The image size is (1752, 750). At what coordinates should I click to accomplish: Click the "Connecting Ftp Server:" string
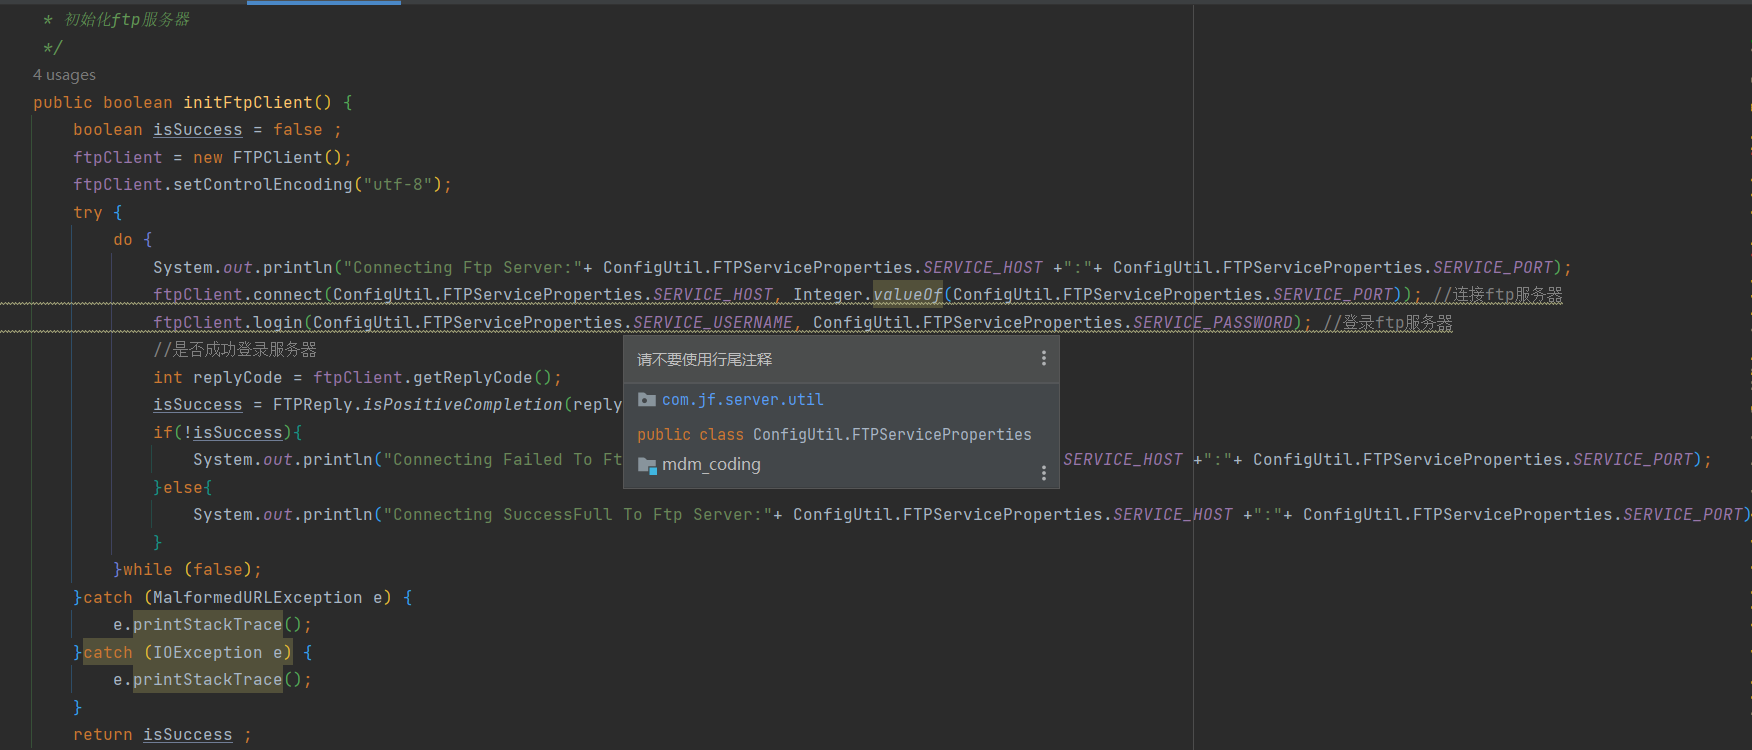[x=463, y=268]
